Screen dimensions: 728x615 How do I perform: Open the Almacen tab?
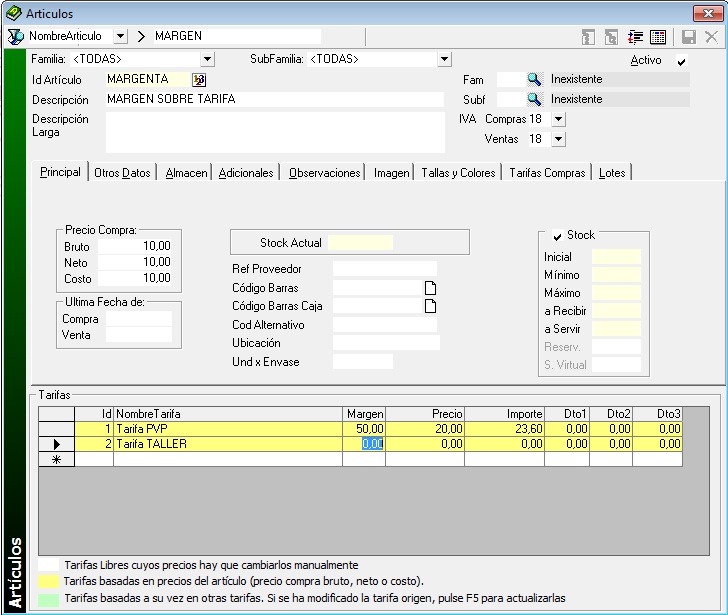(186, 173)
